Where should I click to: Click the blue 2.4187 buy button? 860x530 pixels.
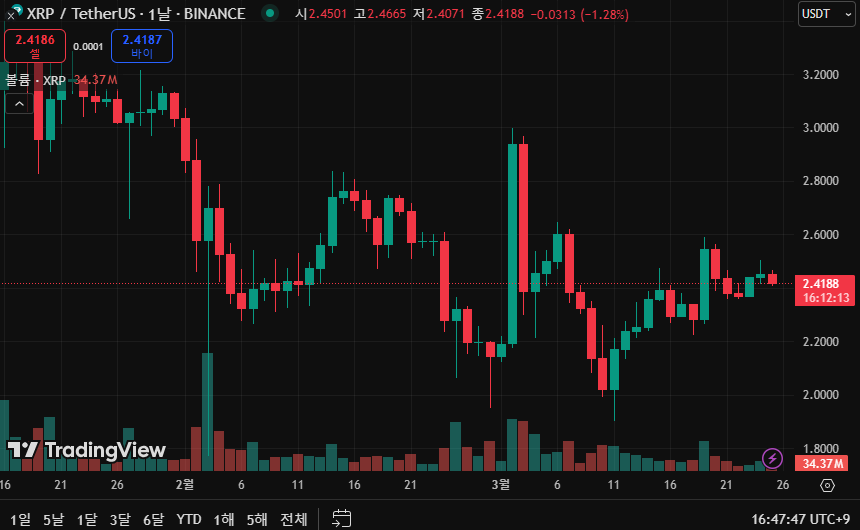tap(142, 46)
